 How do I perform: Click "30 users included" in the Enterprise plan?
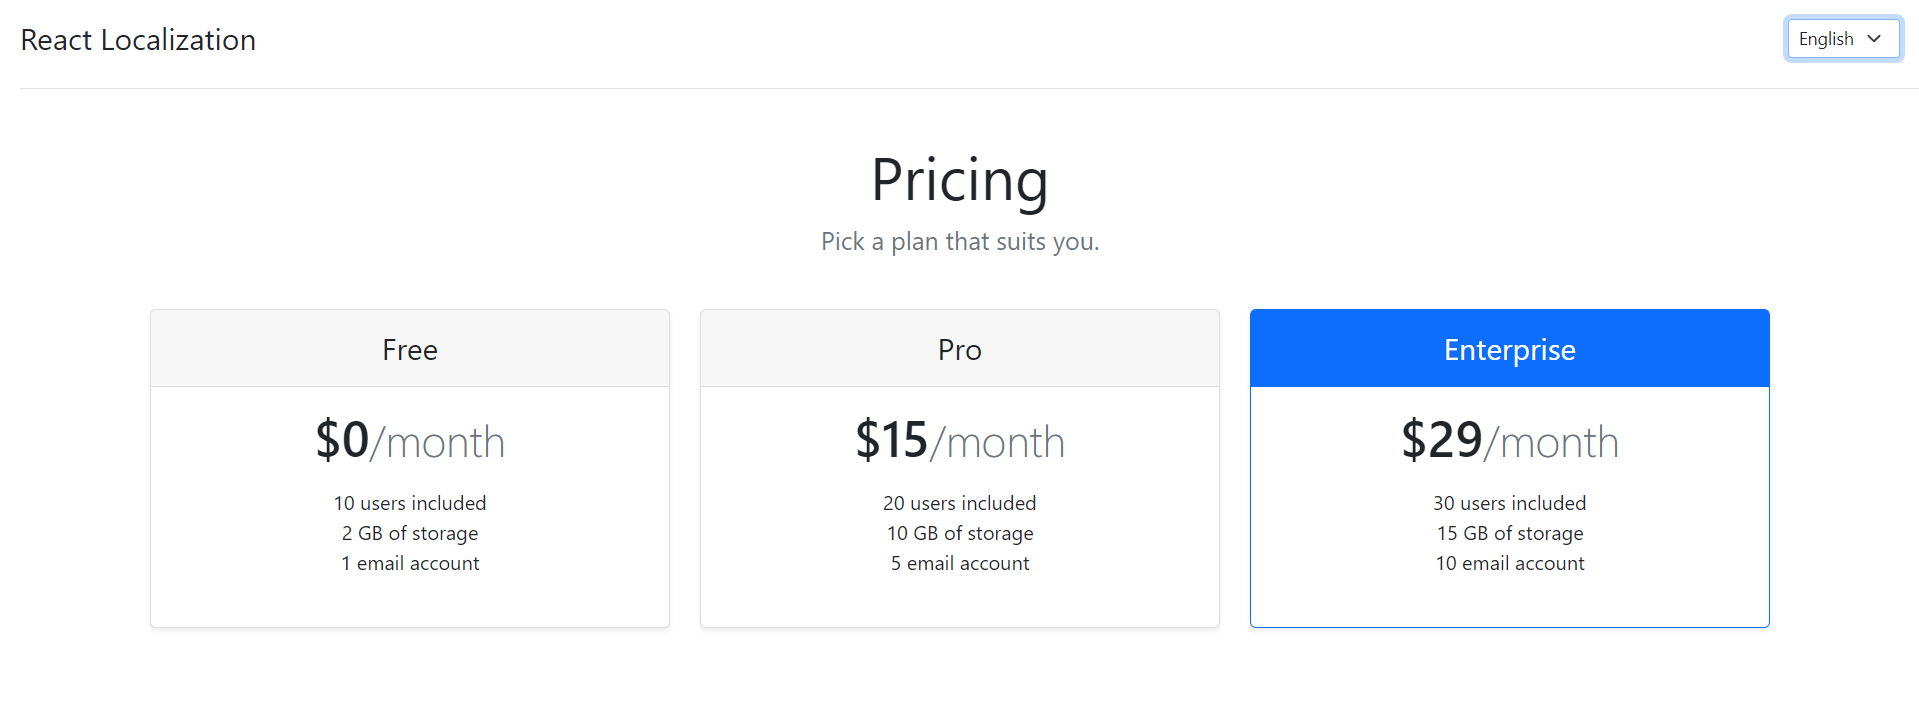point(1509,503)
